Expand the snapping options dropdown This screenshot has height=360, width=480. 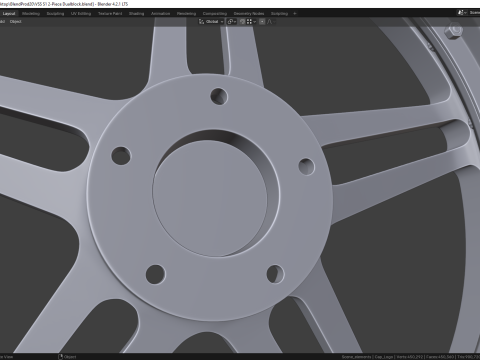251,22
